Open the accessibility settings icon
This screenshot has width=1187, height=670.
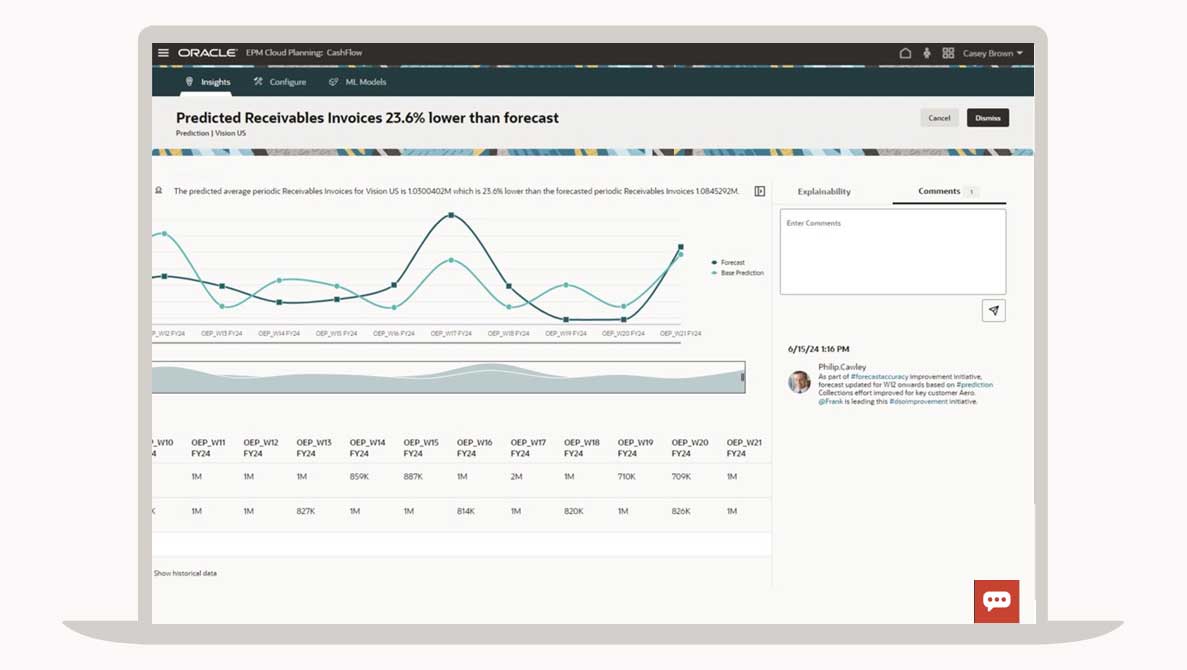point(927,53)
